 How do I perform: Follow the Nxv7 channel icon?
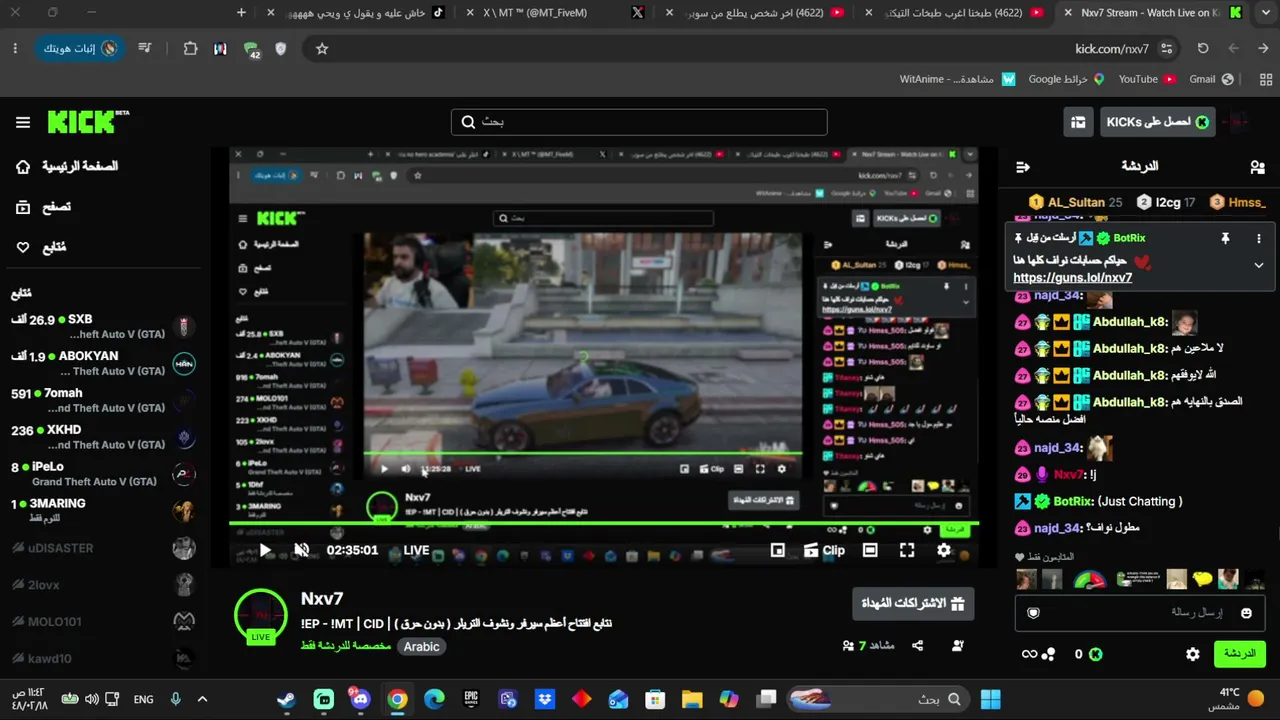click(x=957, y=646)
